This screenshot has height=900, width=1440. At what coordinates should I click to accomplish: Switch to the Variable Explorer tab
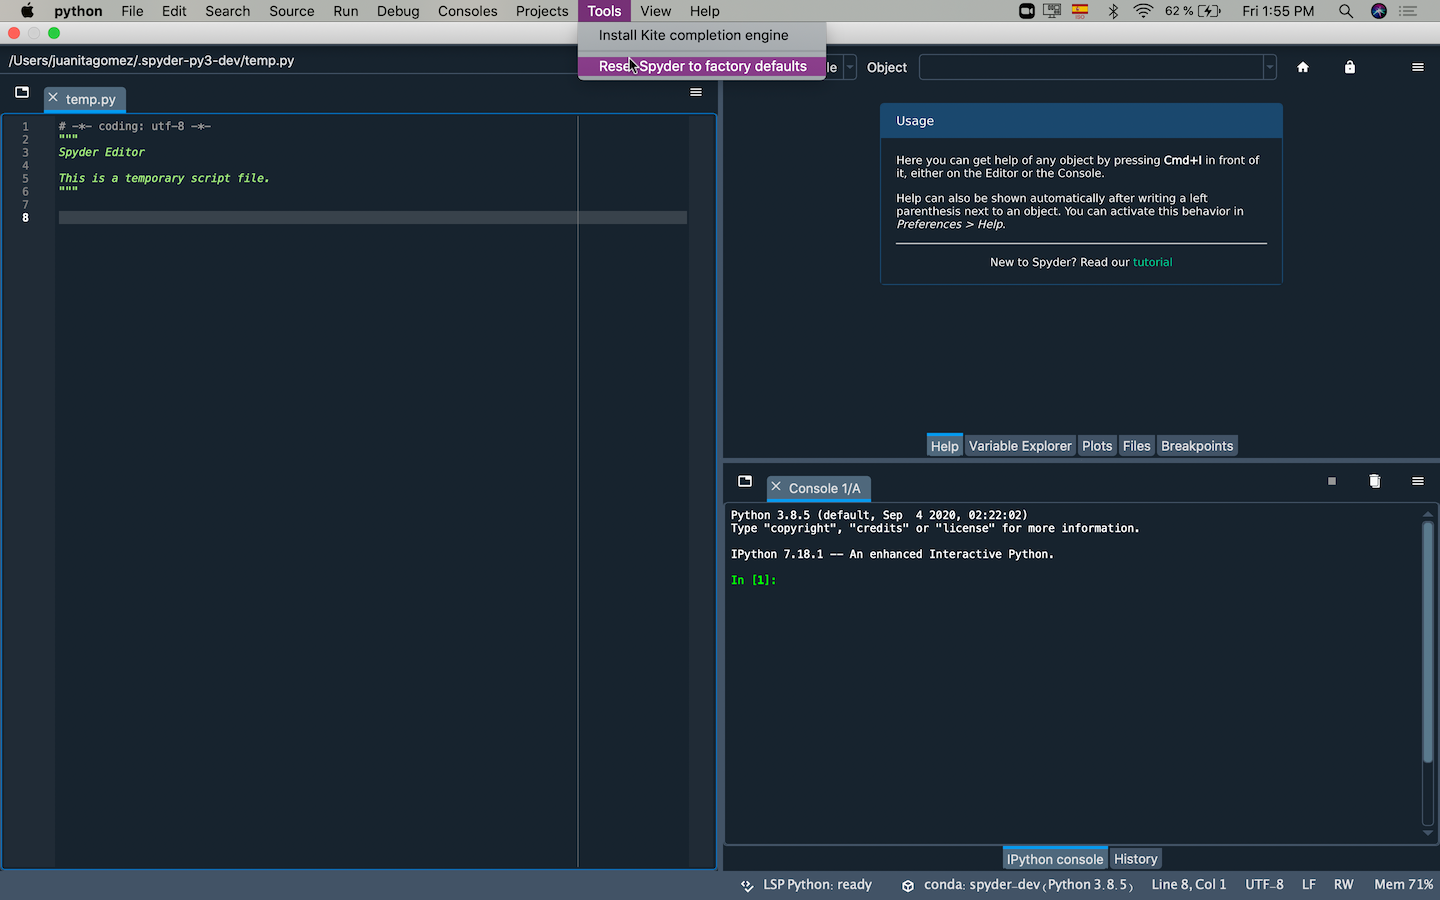(1019, 446)
